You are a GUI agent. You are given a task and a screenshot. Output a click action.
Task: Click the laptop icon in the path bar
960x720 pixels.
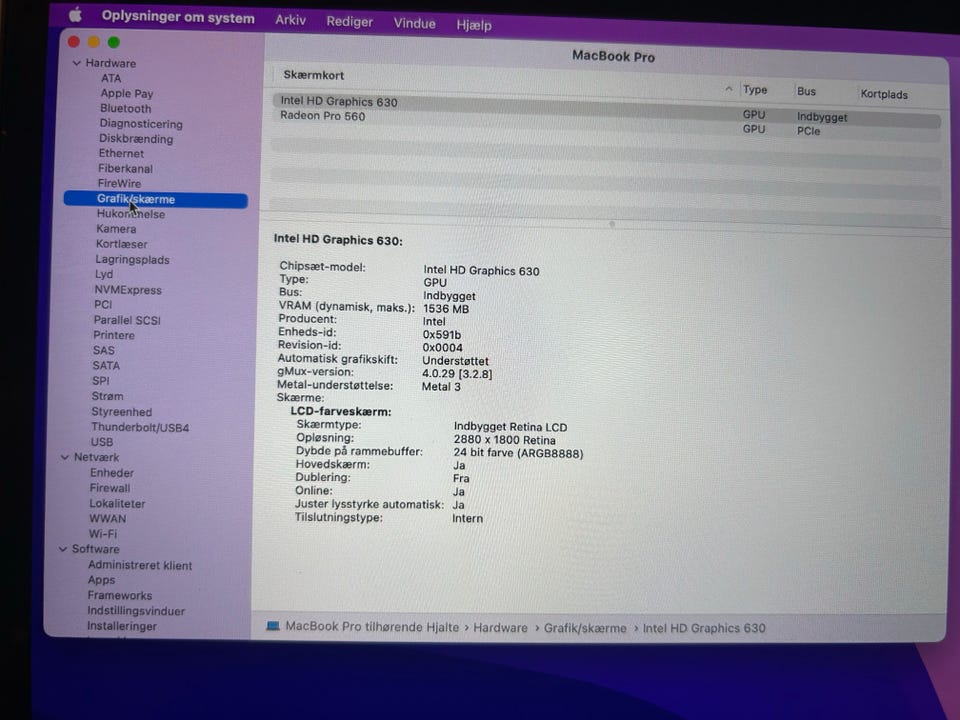[273, 626]
